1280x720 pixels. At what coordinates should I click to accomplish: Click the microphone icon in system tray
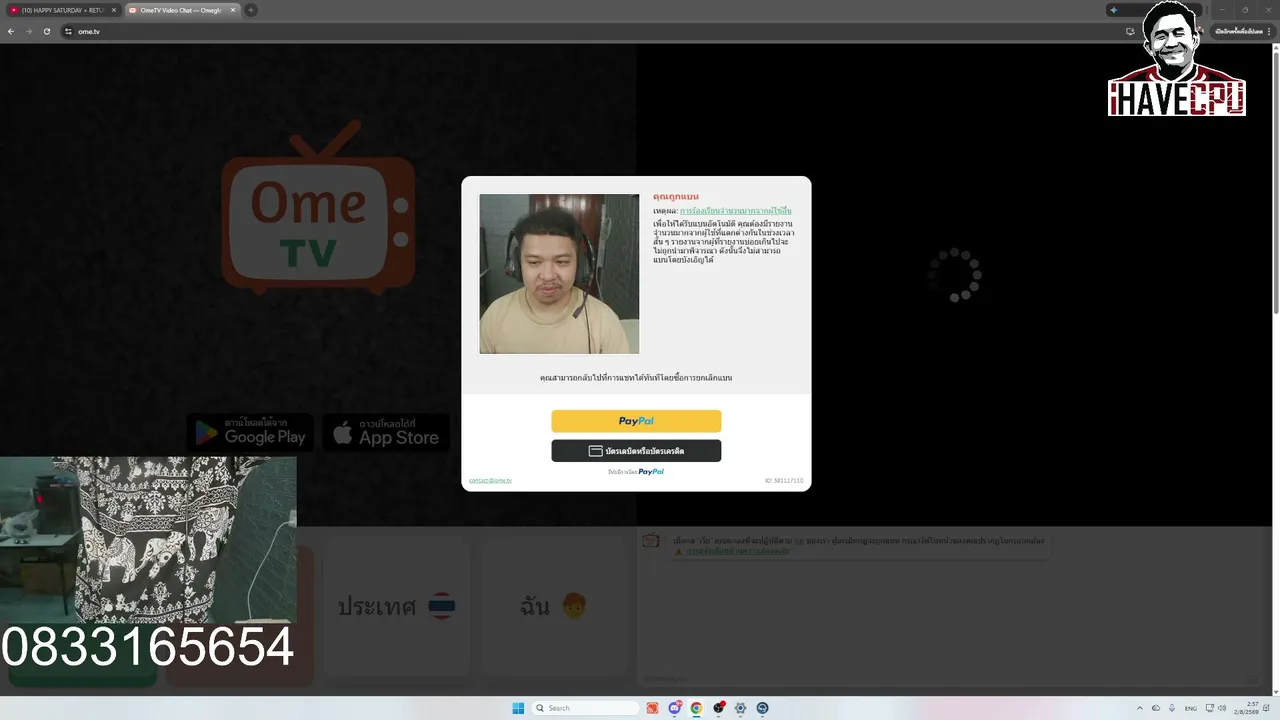pyautogui.click(x=1172, y=708)
